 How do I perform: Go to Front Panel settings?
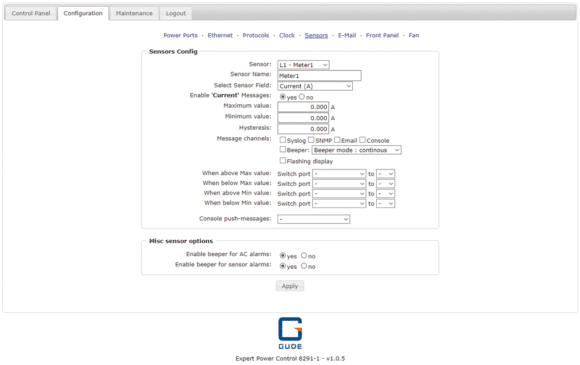click(x=382, y=36)
